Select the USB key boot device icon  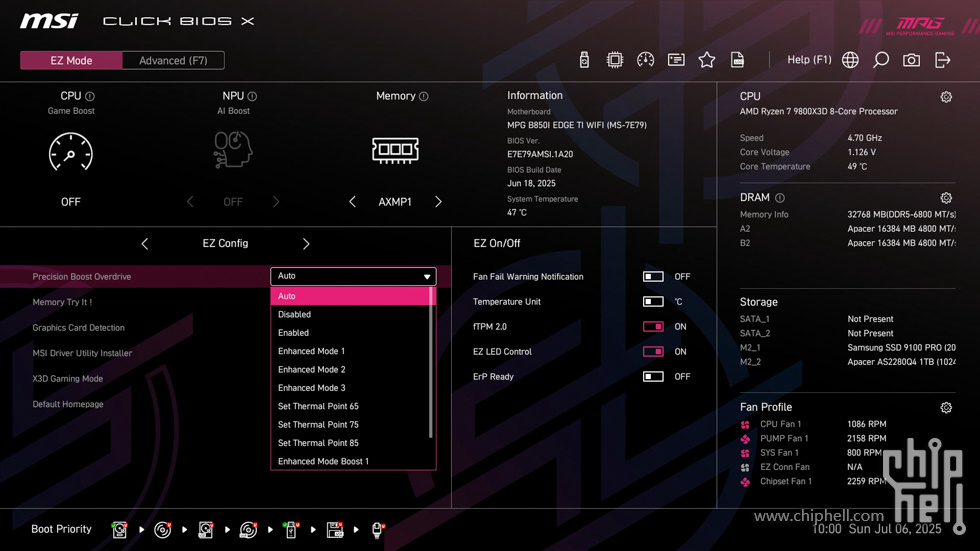pyautogui.click(x=291, y=530)
